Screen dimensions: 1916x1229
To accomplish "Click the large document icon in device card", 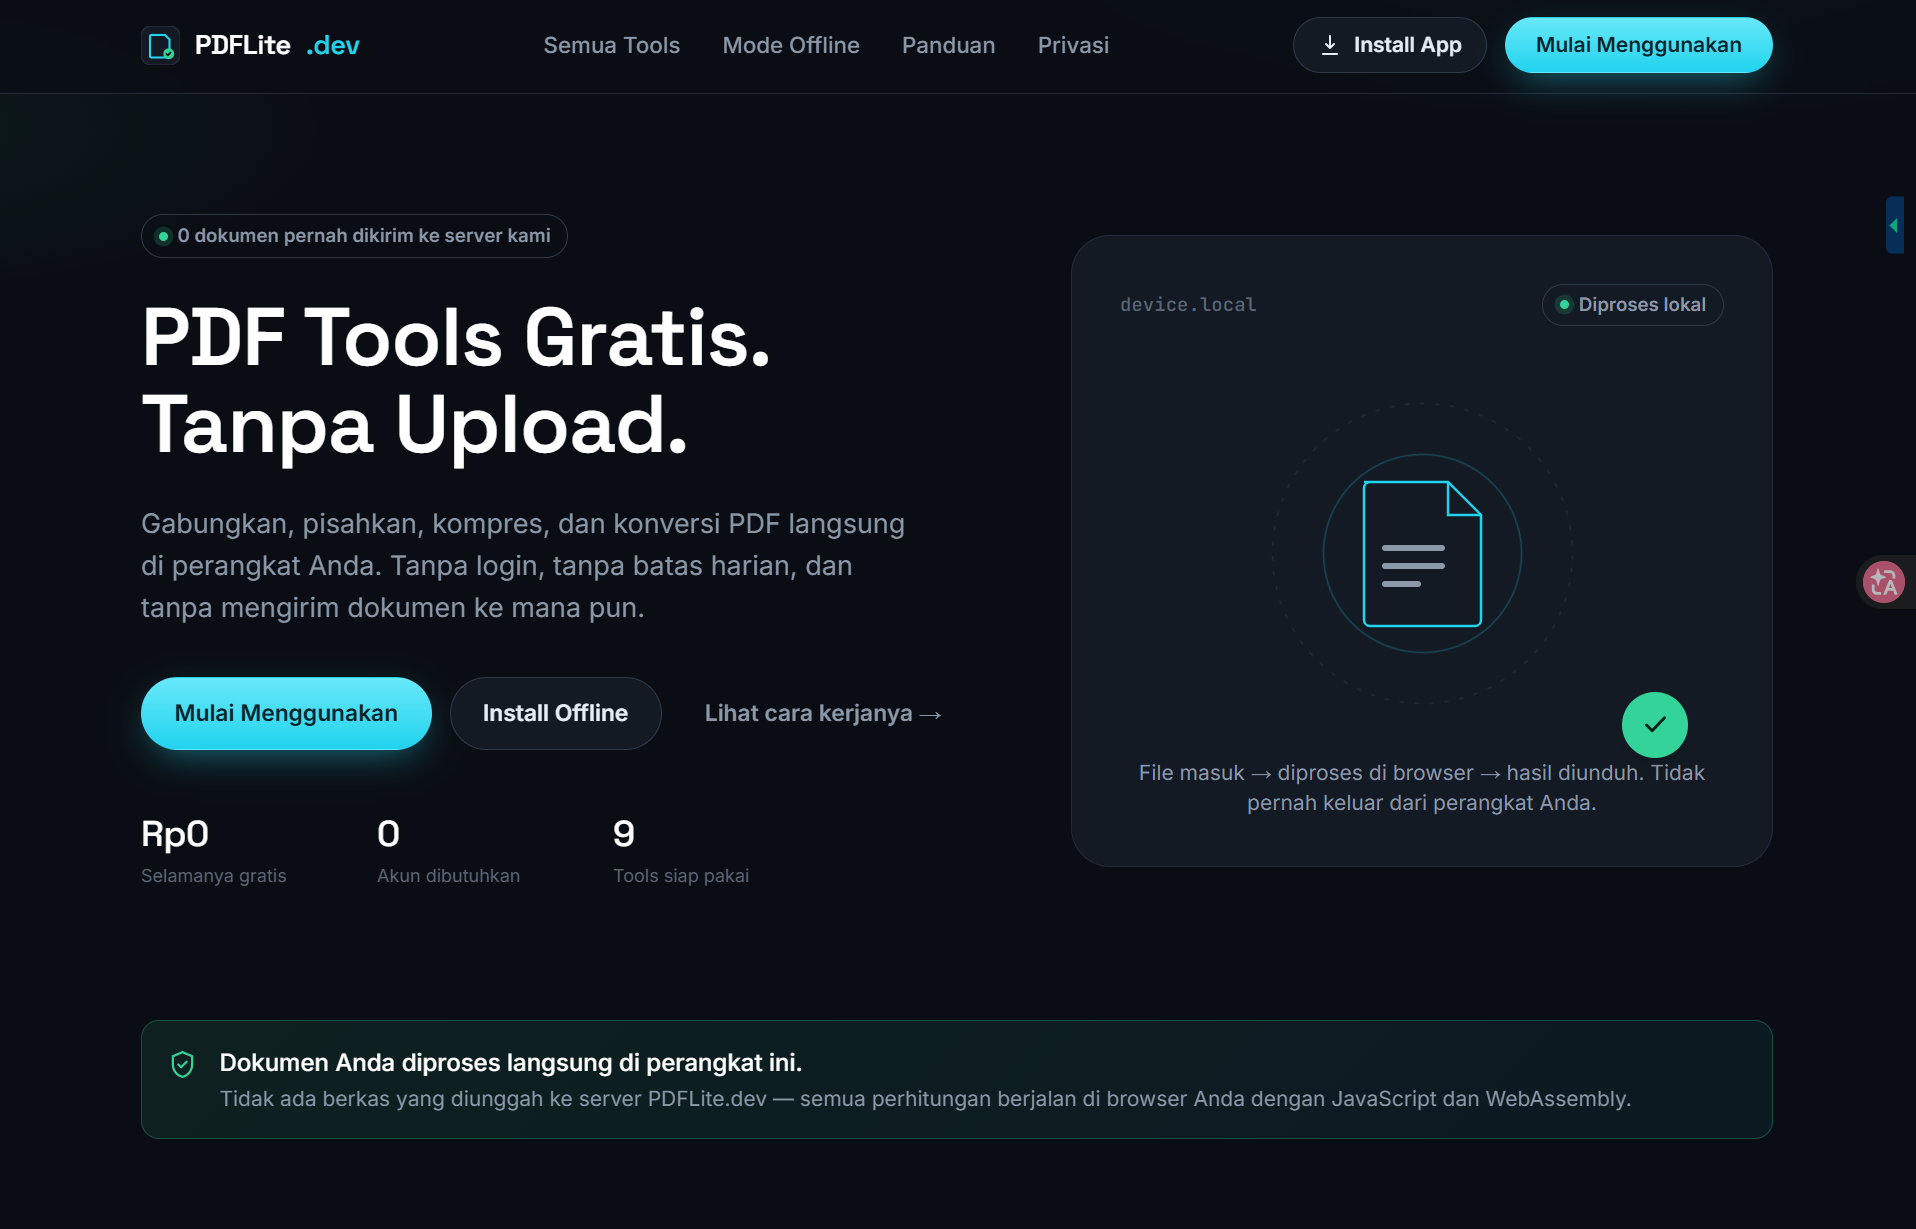I will 1422,554.
